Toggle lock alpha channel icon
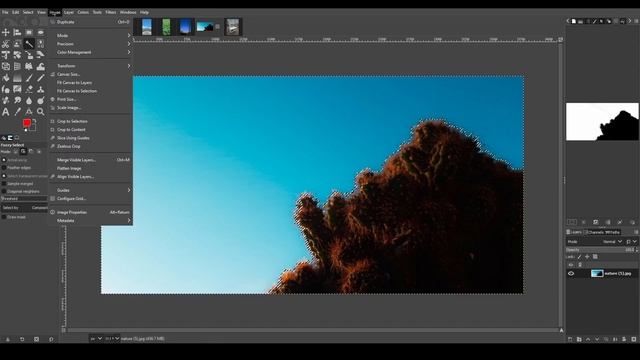This screenshot has width=640, height=360. coord(595,257)
